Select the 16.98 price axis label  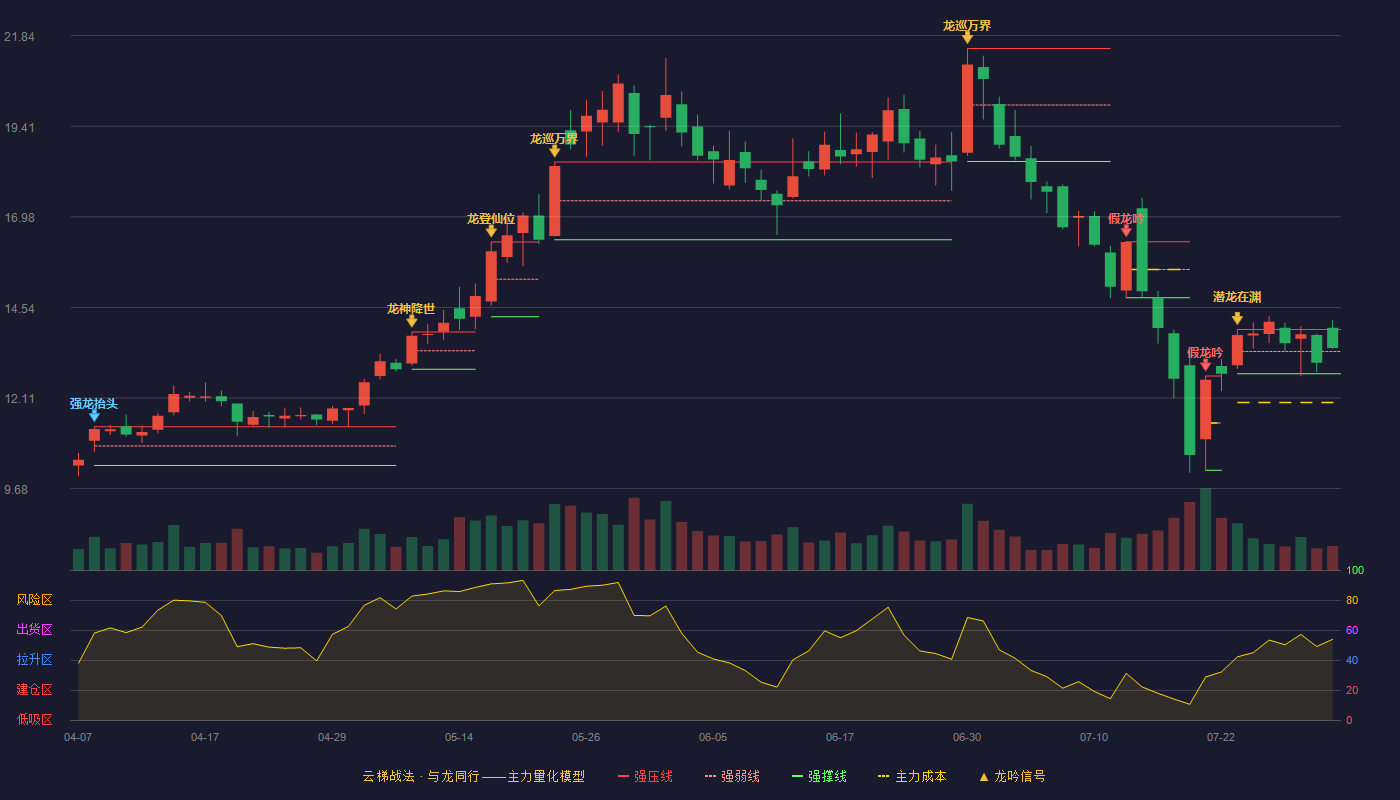(x=19, y=218)
